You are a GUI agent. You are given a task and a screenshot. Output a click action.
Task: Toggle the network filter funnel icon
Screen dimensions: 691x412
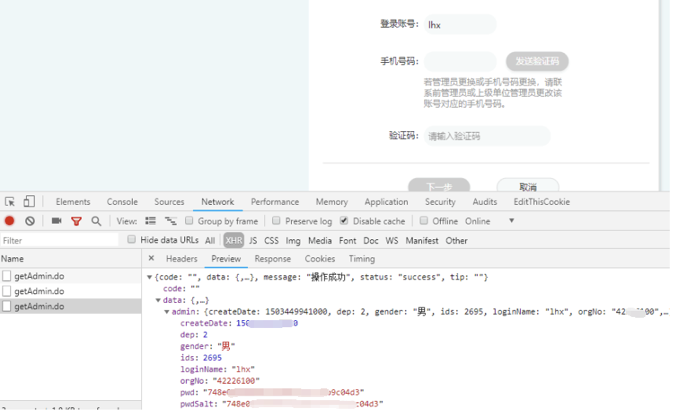click(x=76, y=221)
